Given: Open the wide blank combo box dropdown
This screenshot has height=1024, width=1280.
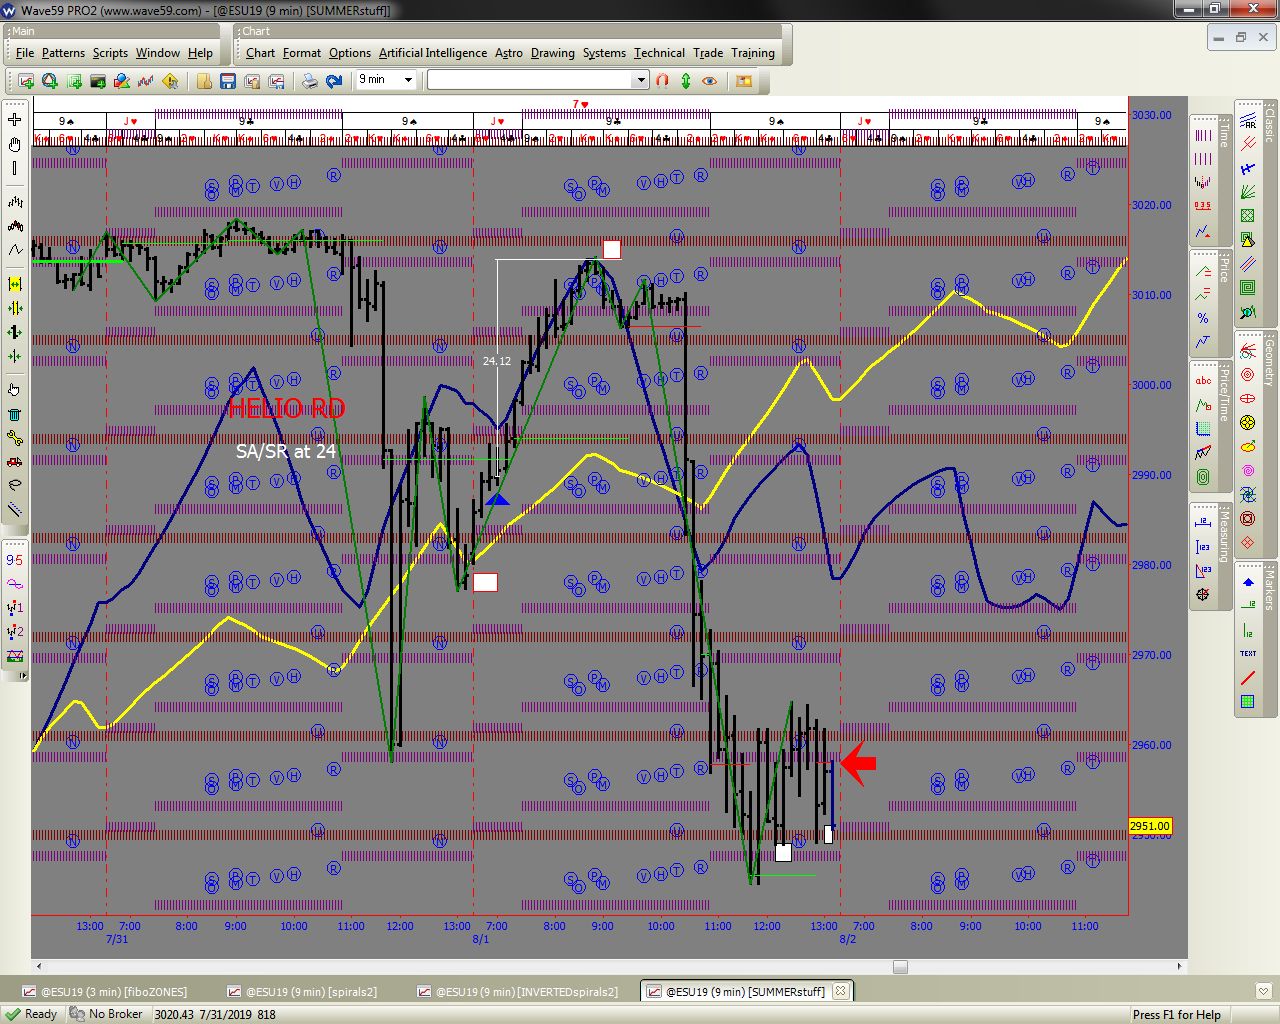Looking at the screenshot, I should click(x=641, y=80).
